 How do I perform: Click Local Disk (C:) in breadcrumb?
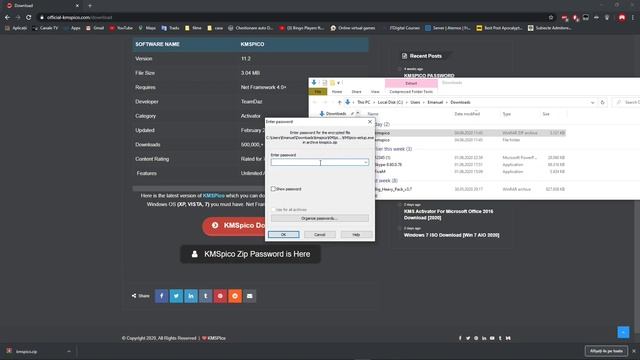tap(390, 102)
